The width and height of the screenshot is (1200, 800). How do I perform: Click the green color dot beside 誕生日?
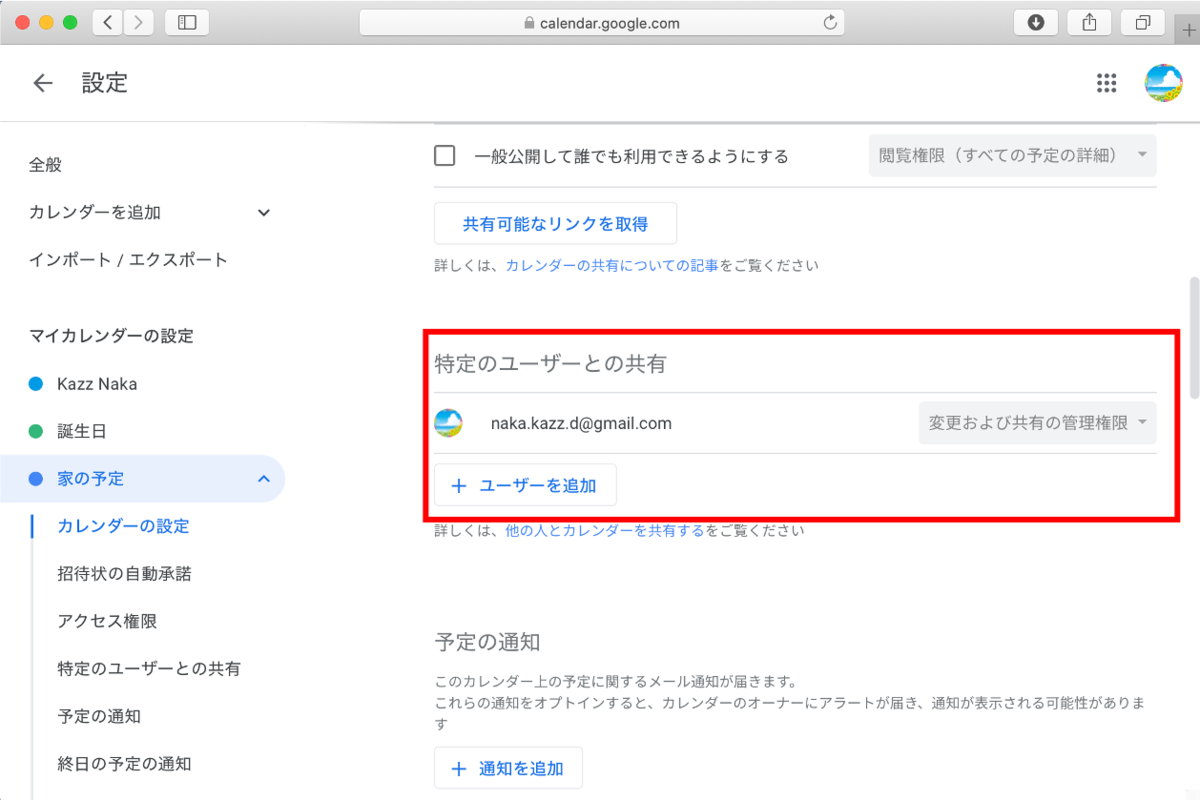[36, 431]
